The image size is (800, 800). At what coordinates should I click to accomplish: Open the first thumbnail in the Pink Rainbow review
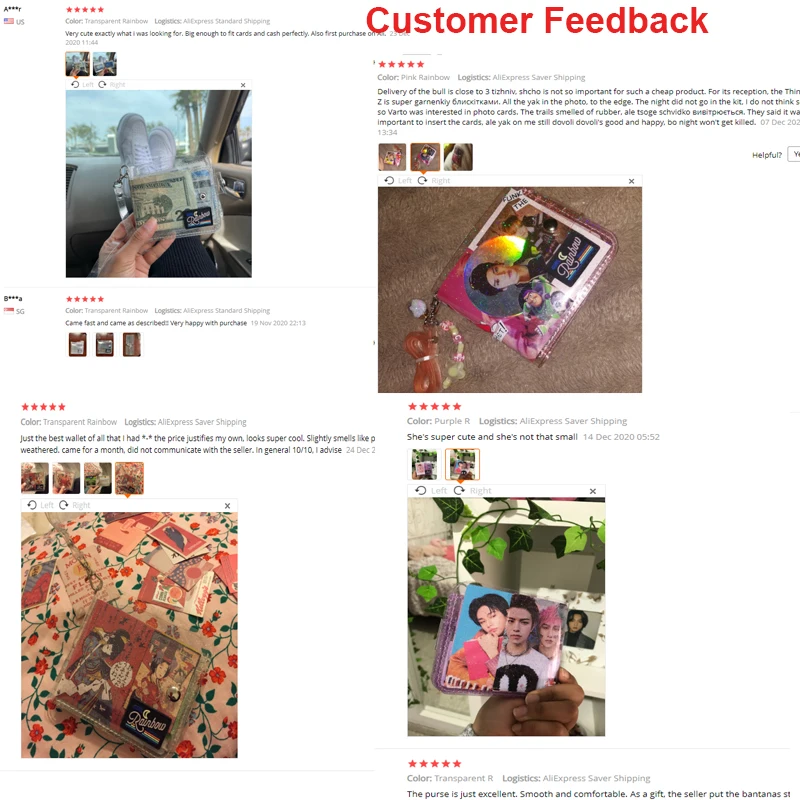point(392,157)
